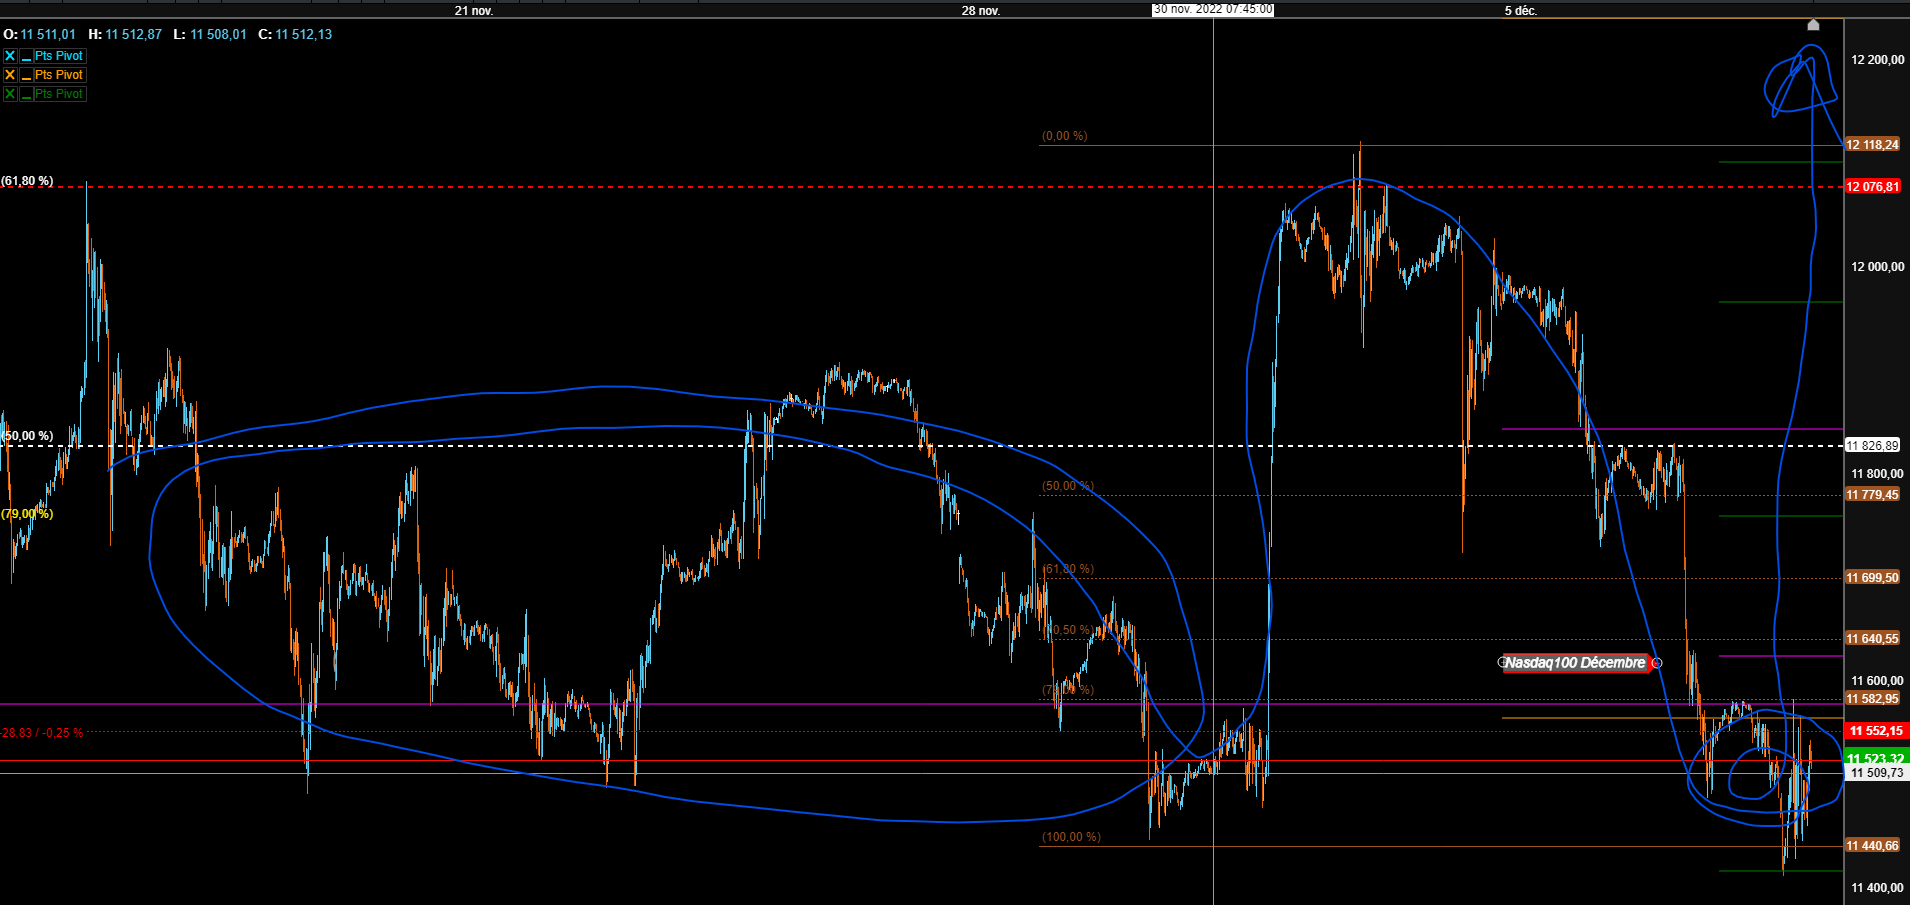
Task: Select the Nasdaq100 Décembre text annotation
Action: tap(1575, 663)
